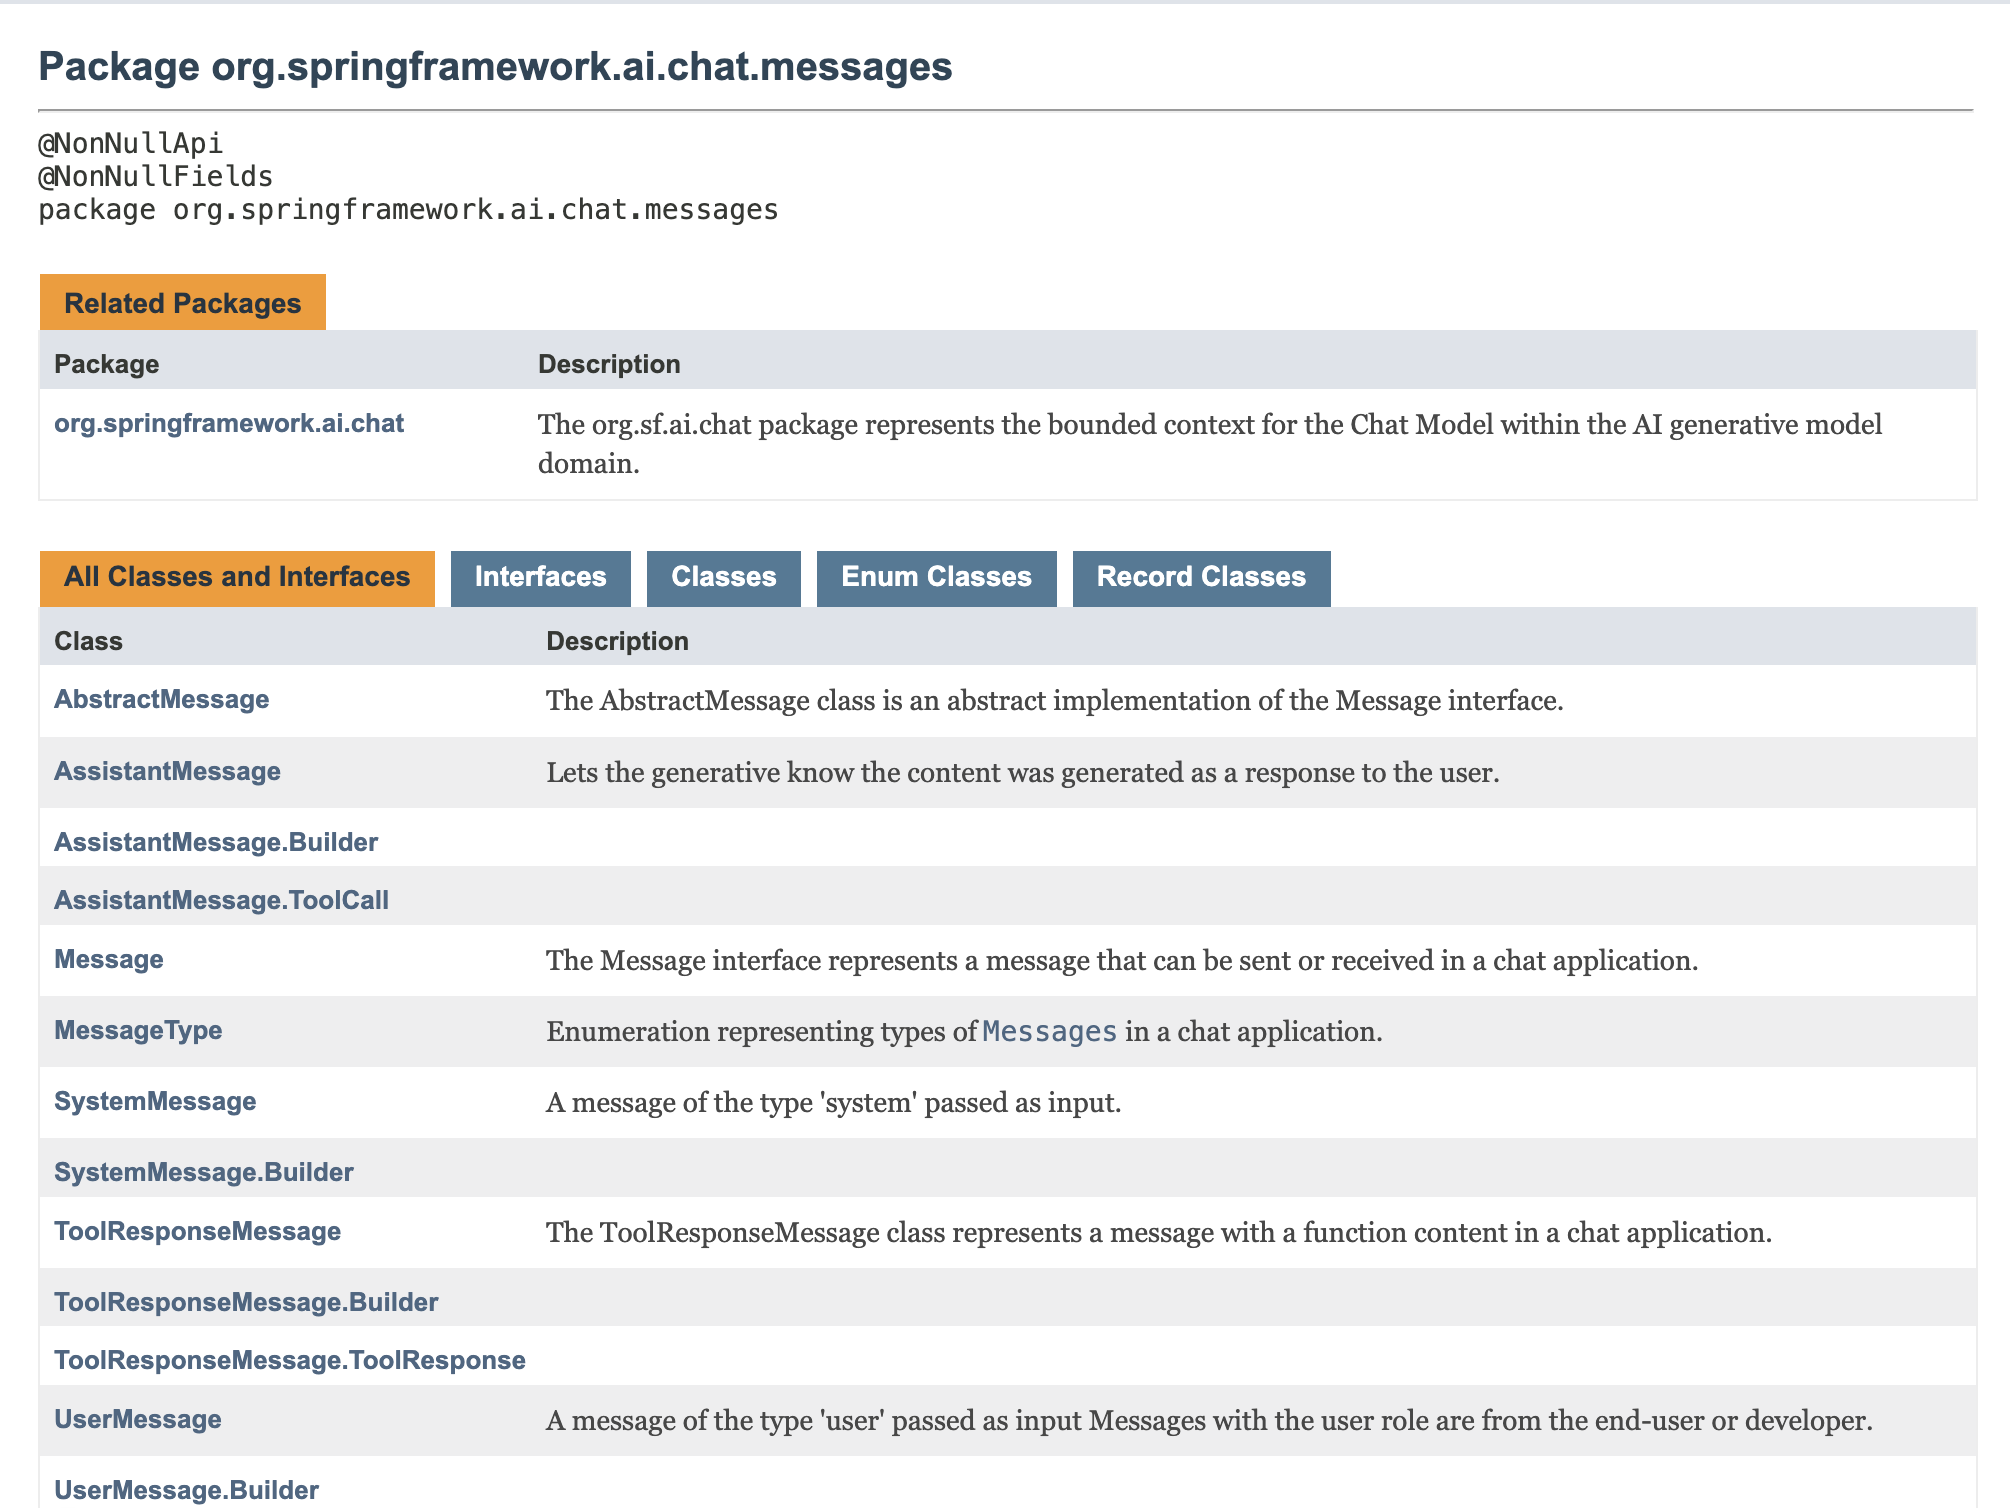Screen dimensions: 2010x1508
Task: Click the ToolResponseMessage.Builder link
Action: [x=246, y=1302]
